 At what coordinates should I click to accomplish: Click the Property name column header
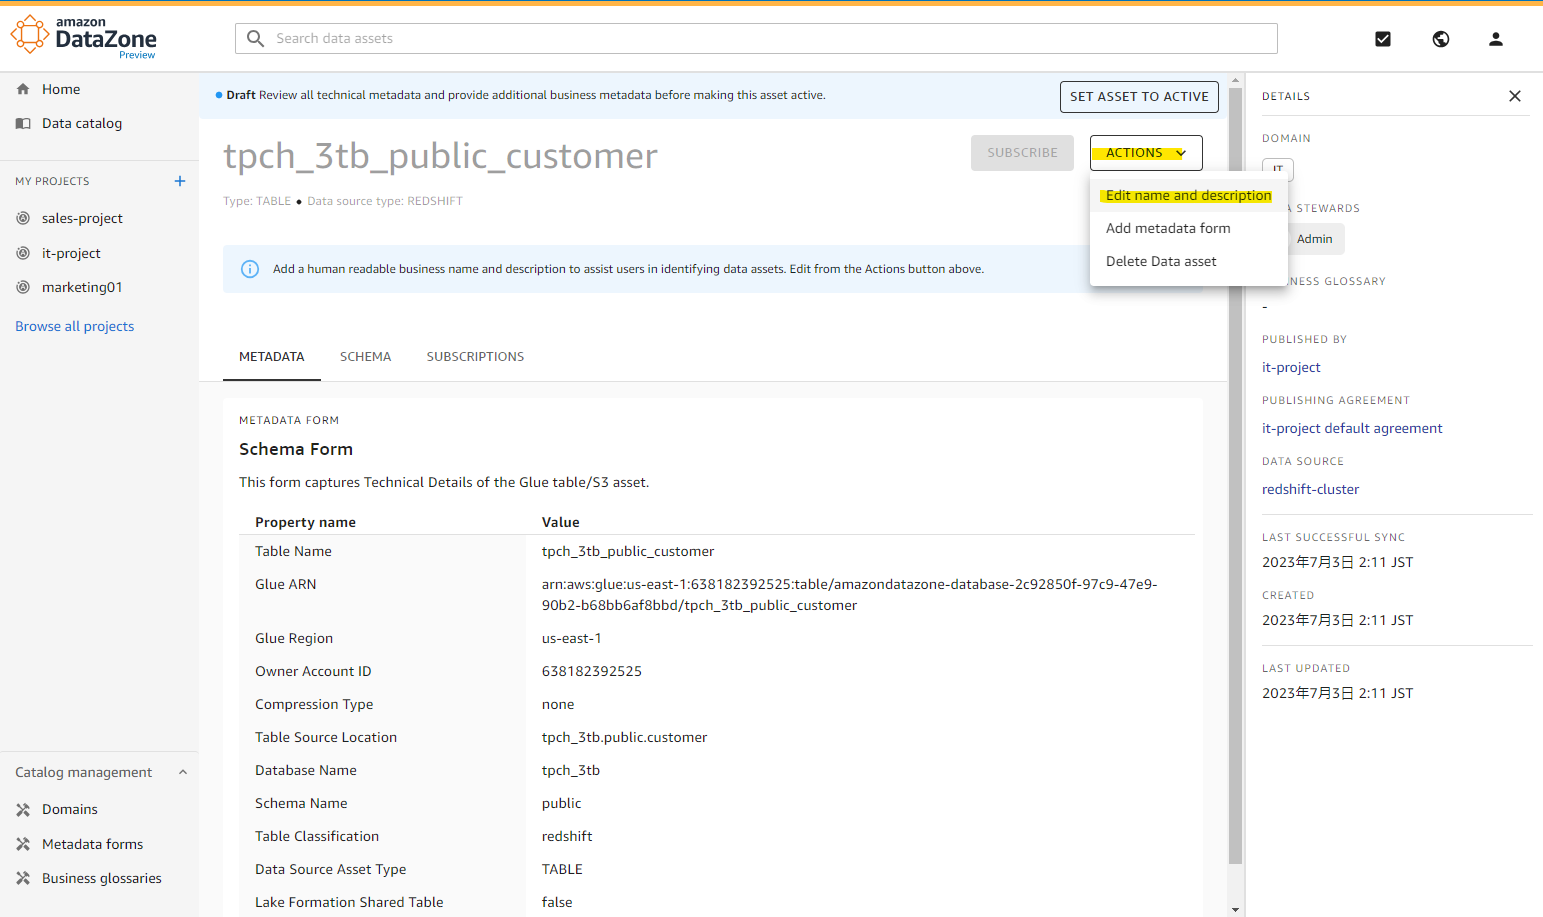point(305,522)
